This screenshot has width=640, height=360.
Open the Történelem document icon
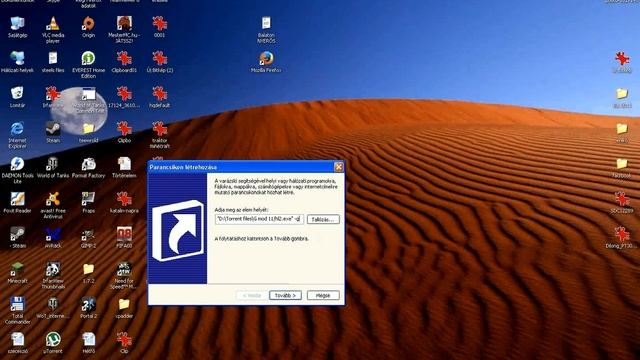click(124, 164)
